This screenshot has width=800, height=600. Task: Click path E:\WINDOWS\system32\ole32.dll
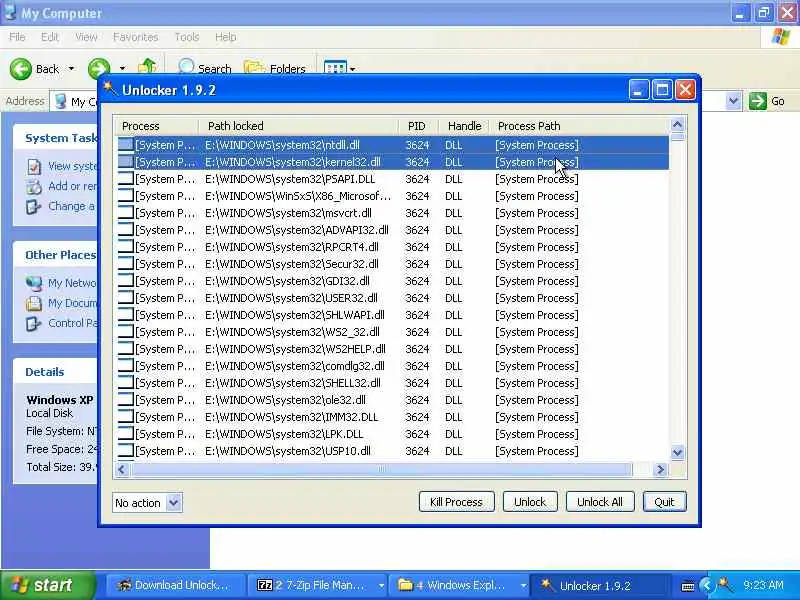click(286, 400)
